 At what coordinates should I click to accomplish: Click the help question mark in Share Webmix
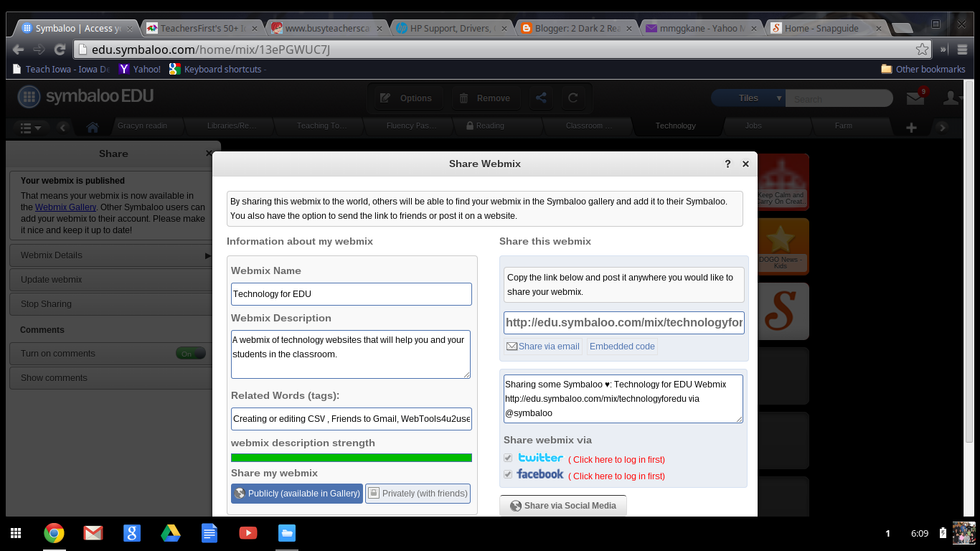[727, 164]
